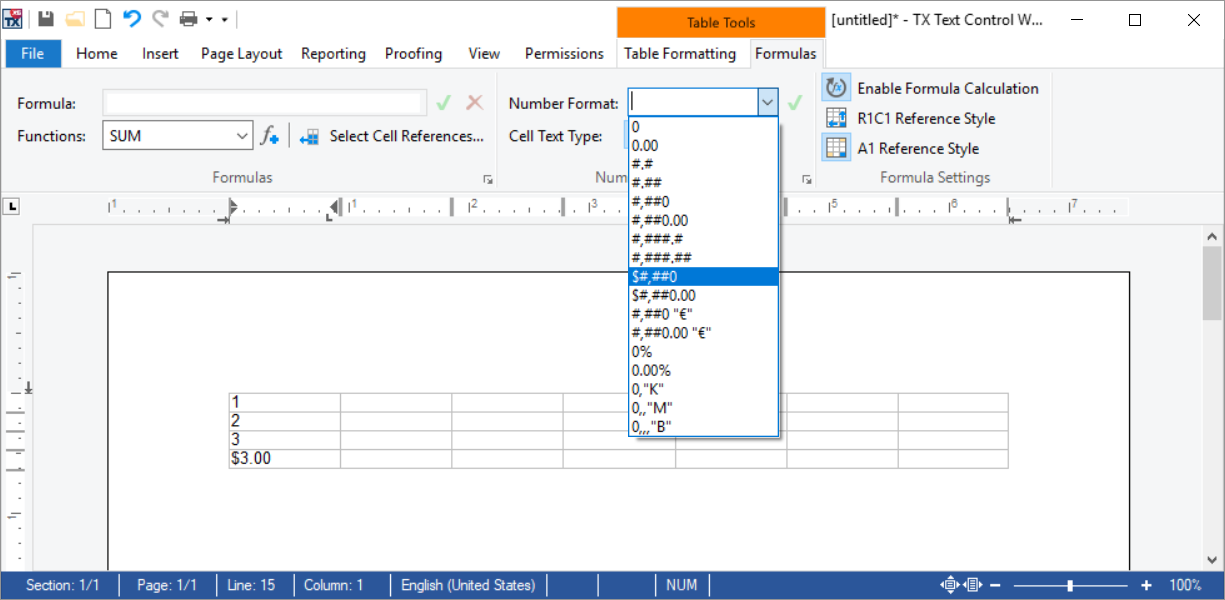Open the Customize Quick Access Toolbar arrow
The height and width of the screenshot is (600, 1225).
pyautogui.click(x=224, y=20)
